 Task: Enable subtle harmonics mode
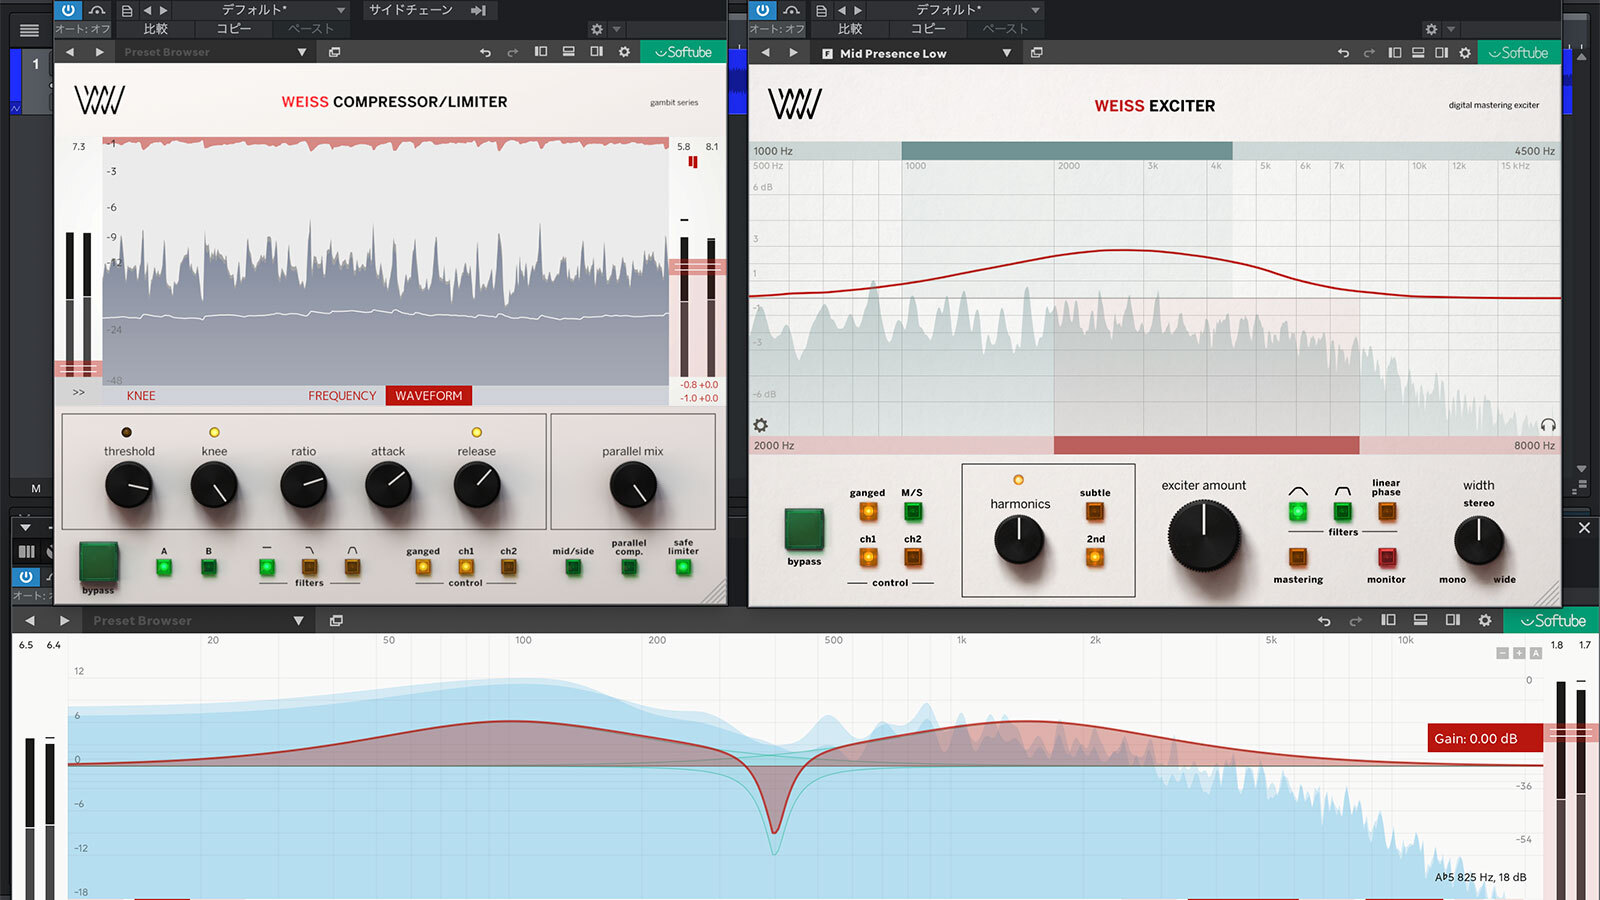coord(1095,512)
